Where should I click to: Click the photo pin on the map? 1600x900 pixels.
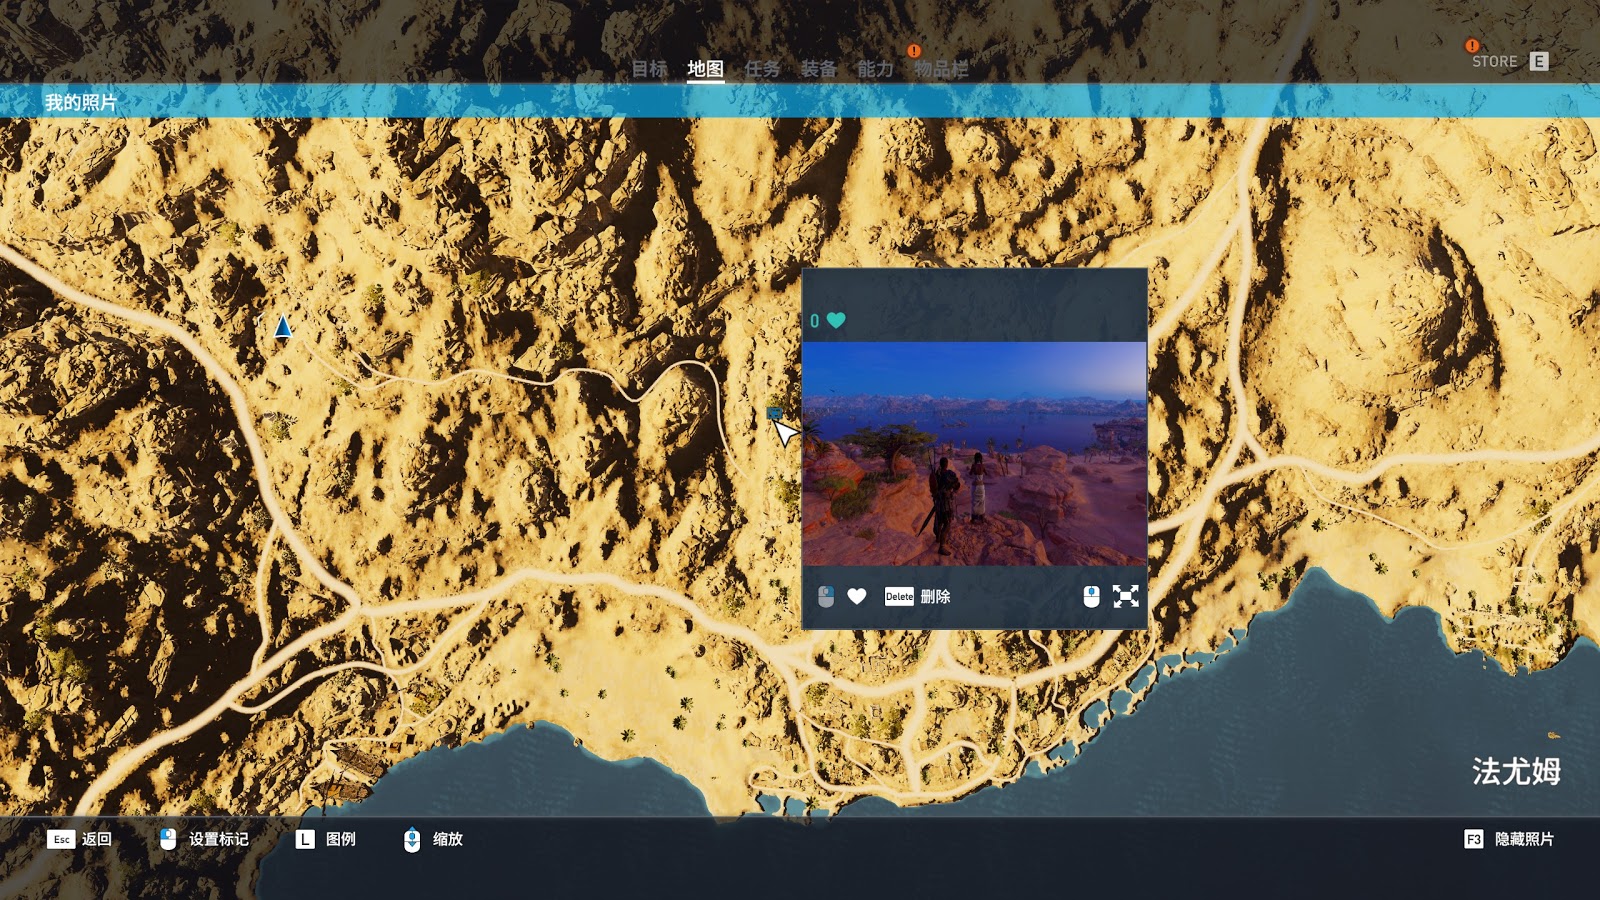[x=774, y=413]
